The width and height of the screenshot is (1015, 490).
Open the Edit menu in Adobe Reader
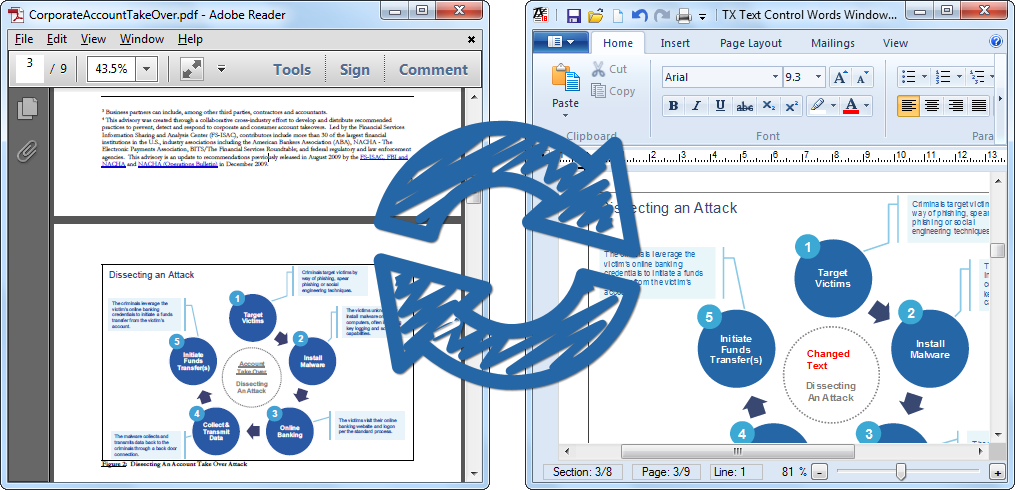pyautogui.click(x=57, y=39)
